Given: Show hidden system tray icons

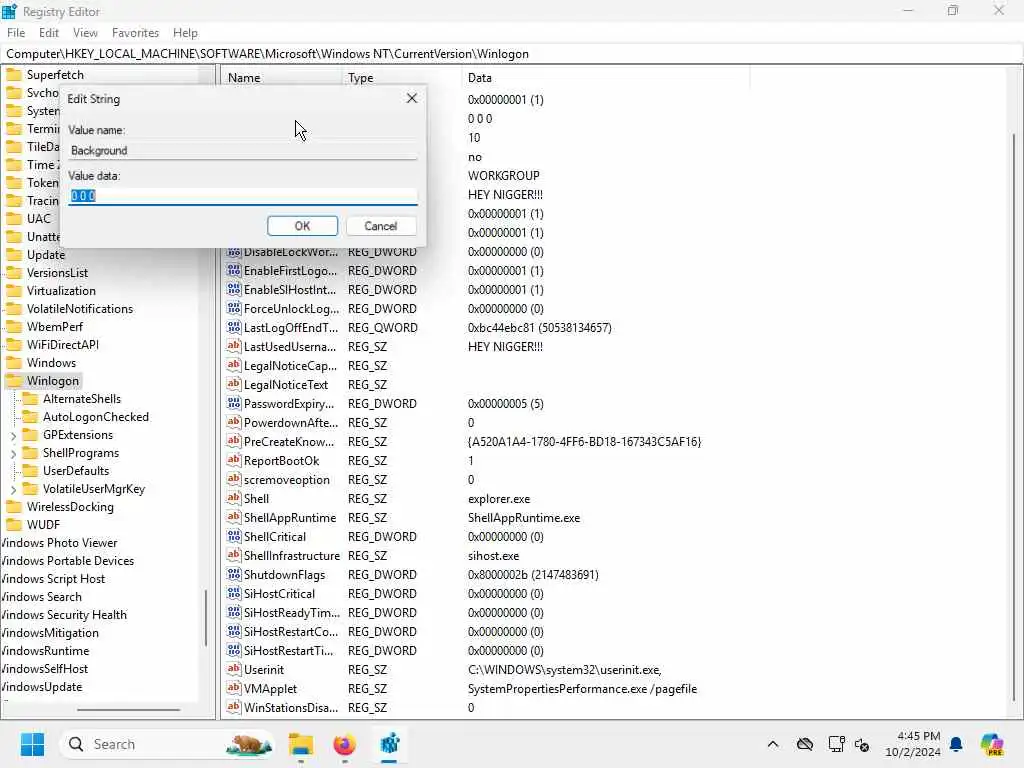Looking at the screenshot, I should (x=773, y=744).
